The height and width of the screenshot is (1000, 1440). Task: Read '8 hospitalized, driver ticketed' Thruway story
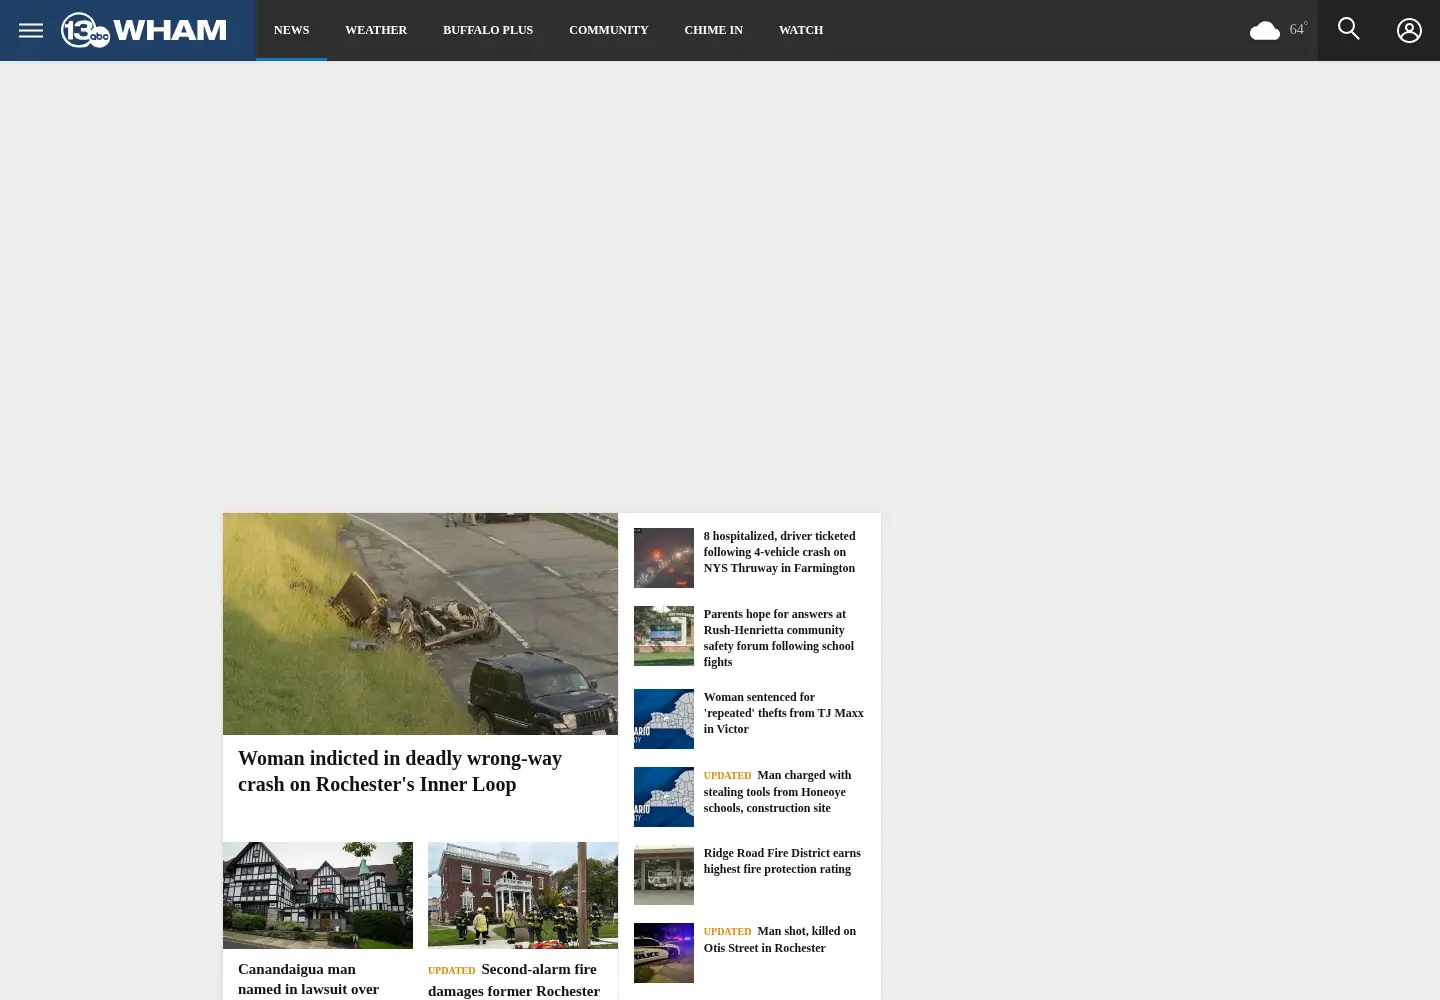pyautogui.click(x=780, y=552)
